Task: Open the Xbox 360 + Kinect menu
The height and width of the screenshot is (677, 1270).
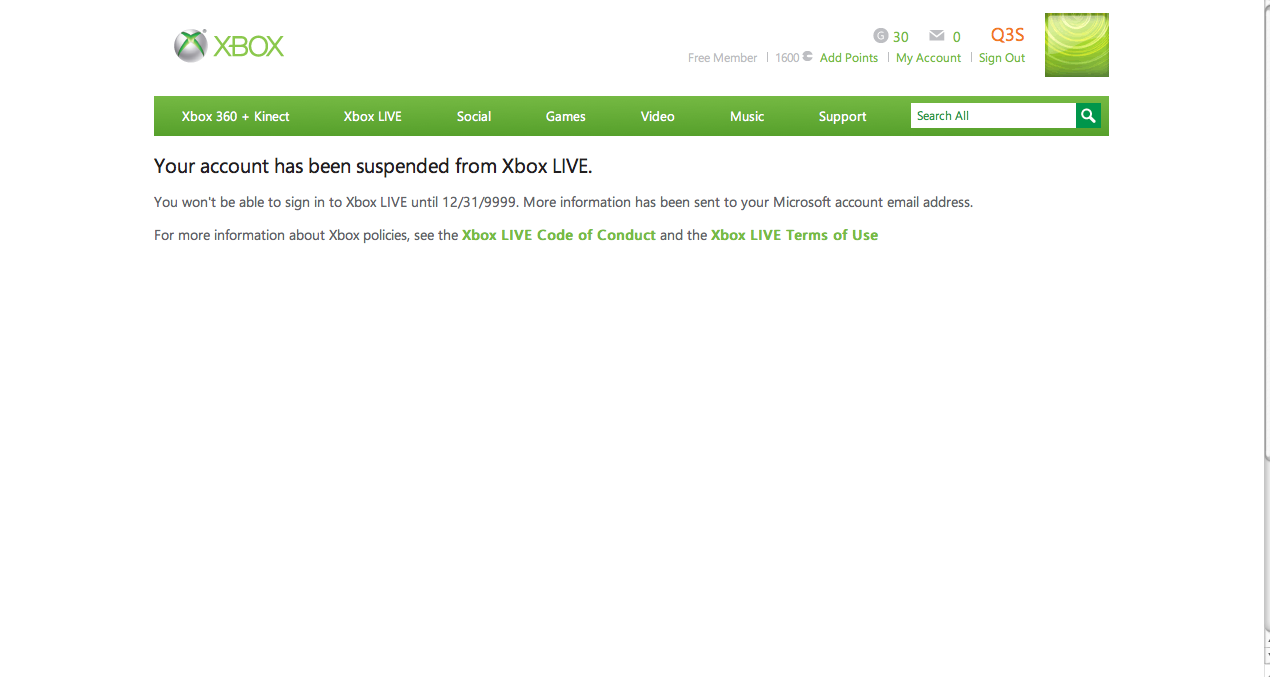Action: (236, 116)
